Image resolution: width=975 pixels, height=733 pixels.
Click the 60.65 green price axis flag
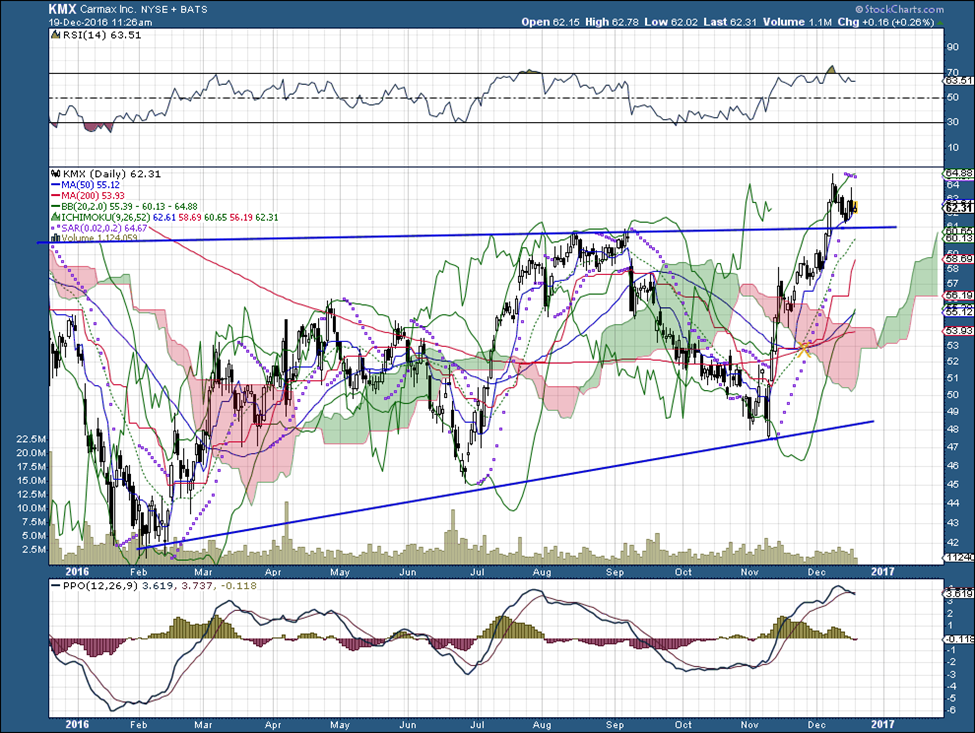pos(959,231)
